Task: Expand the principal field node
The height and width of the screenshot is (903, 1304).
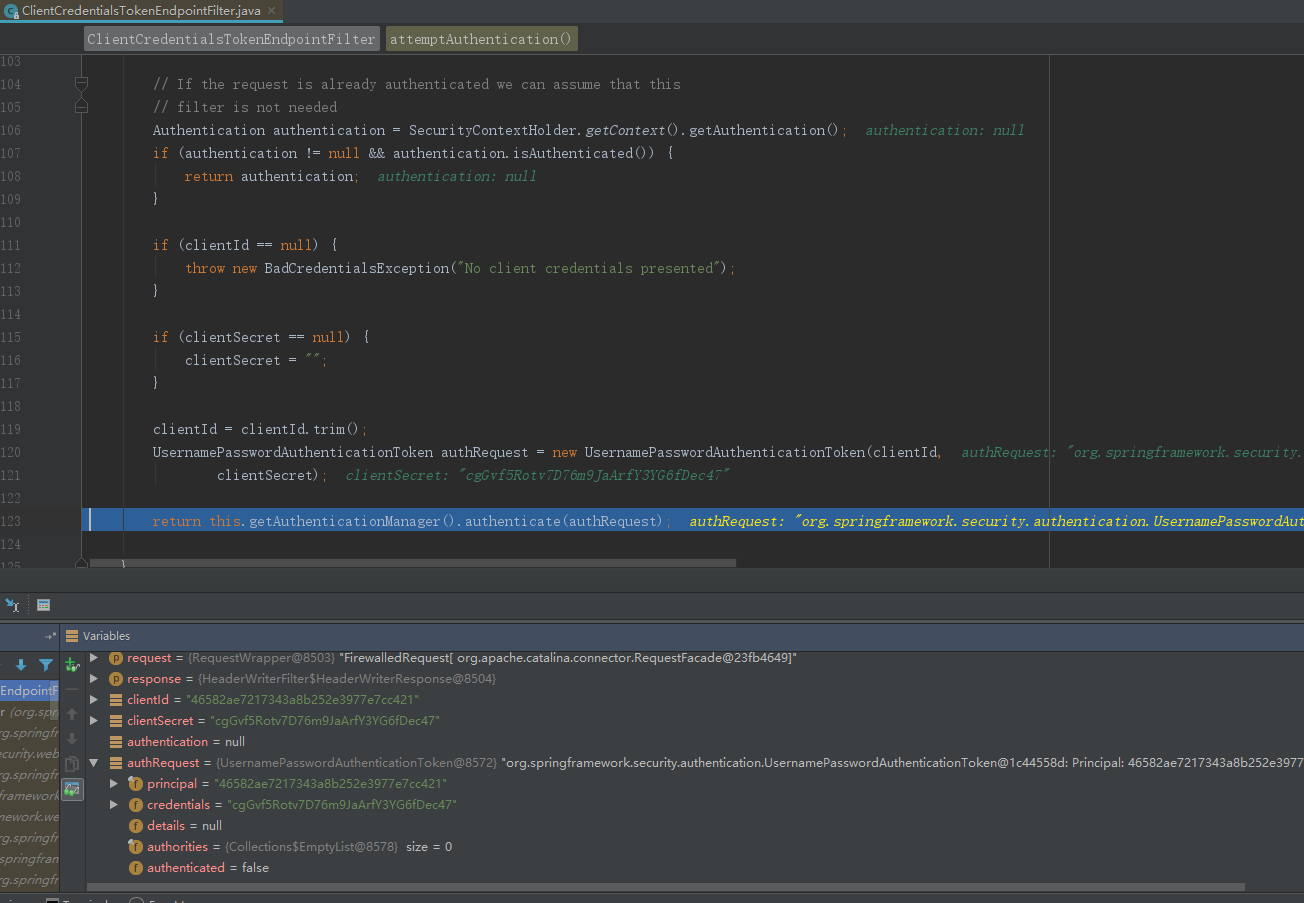Action: [x=114, y=783]
